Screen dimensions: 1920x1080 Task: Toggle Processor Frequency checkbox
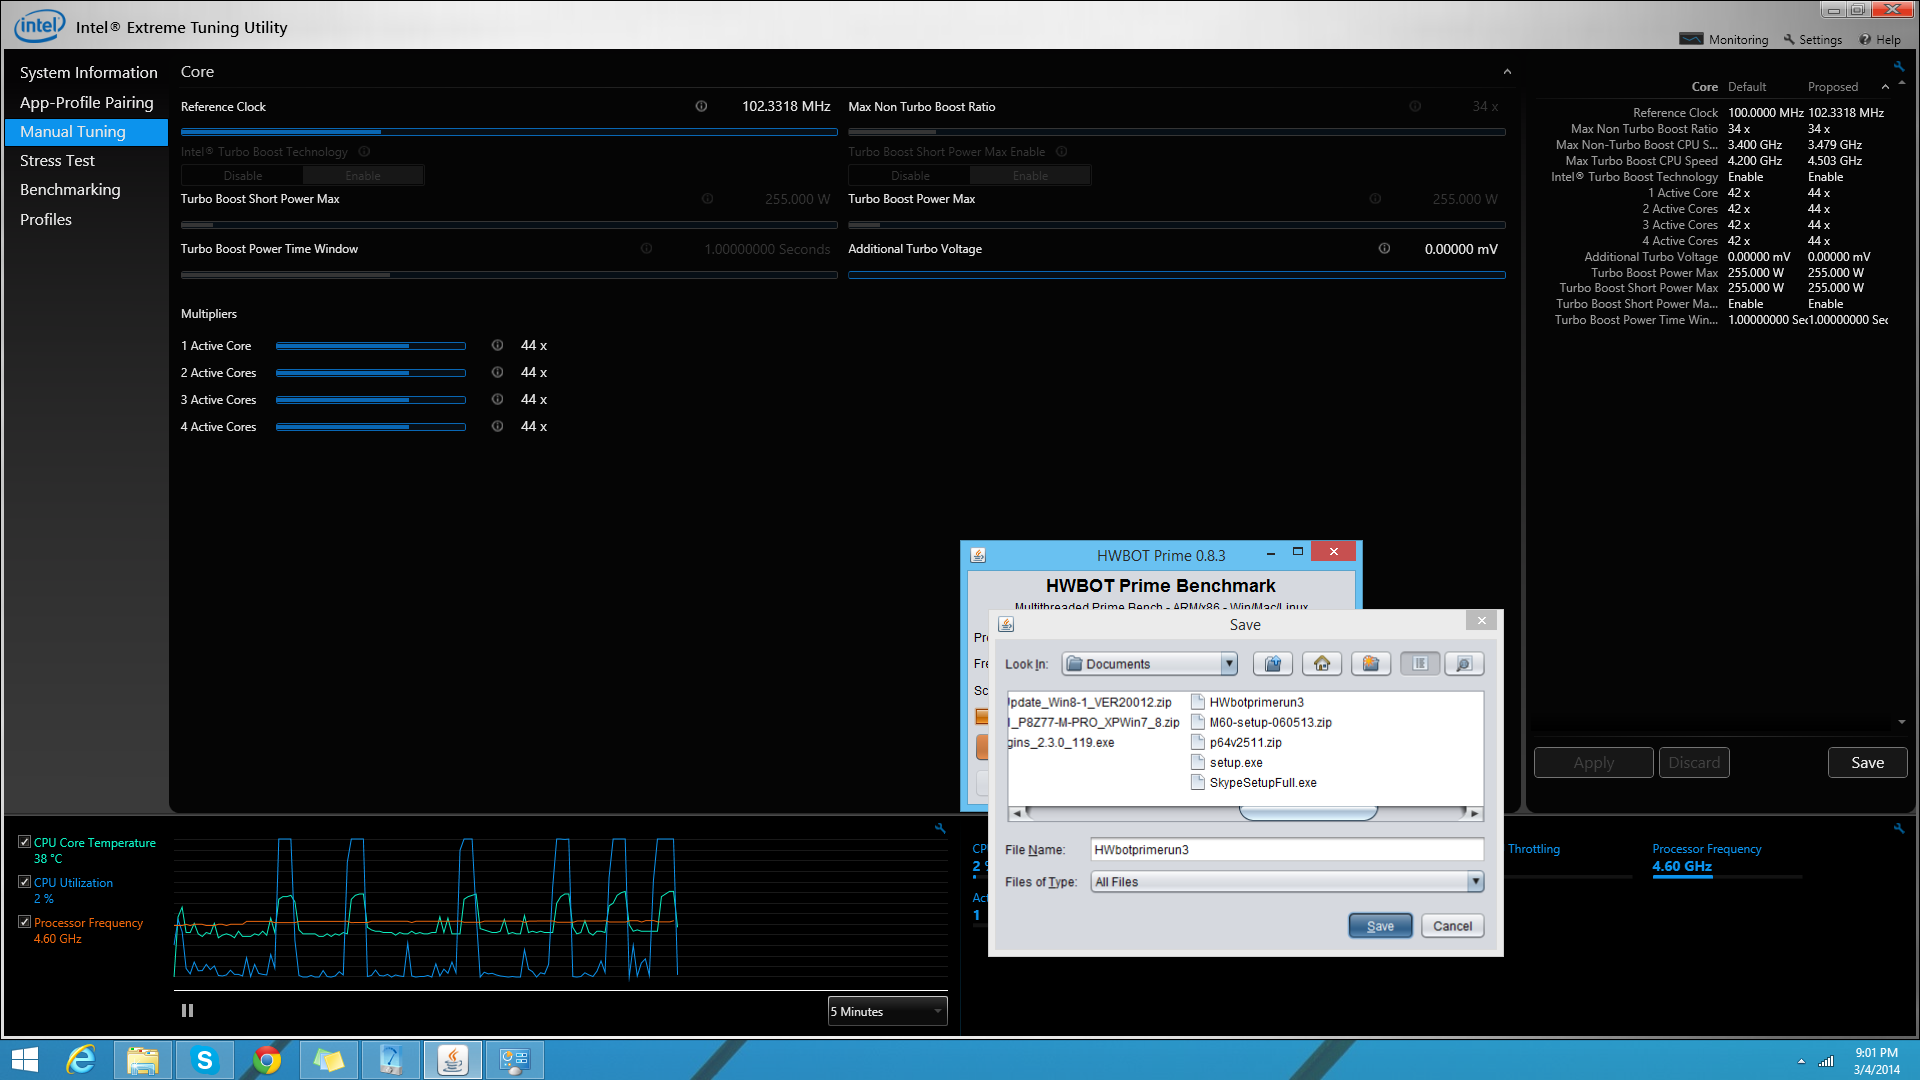24,922
